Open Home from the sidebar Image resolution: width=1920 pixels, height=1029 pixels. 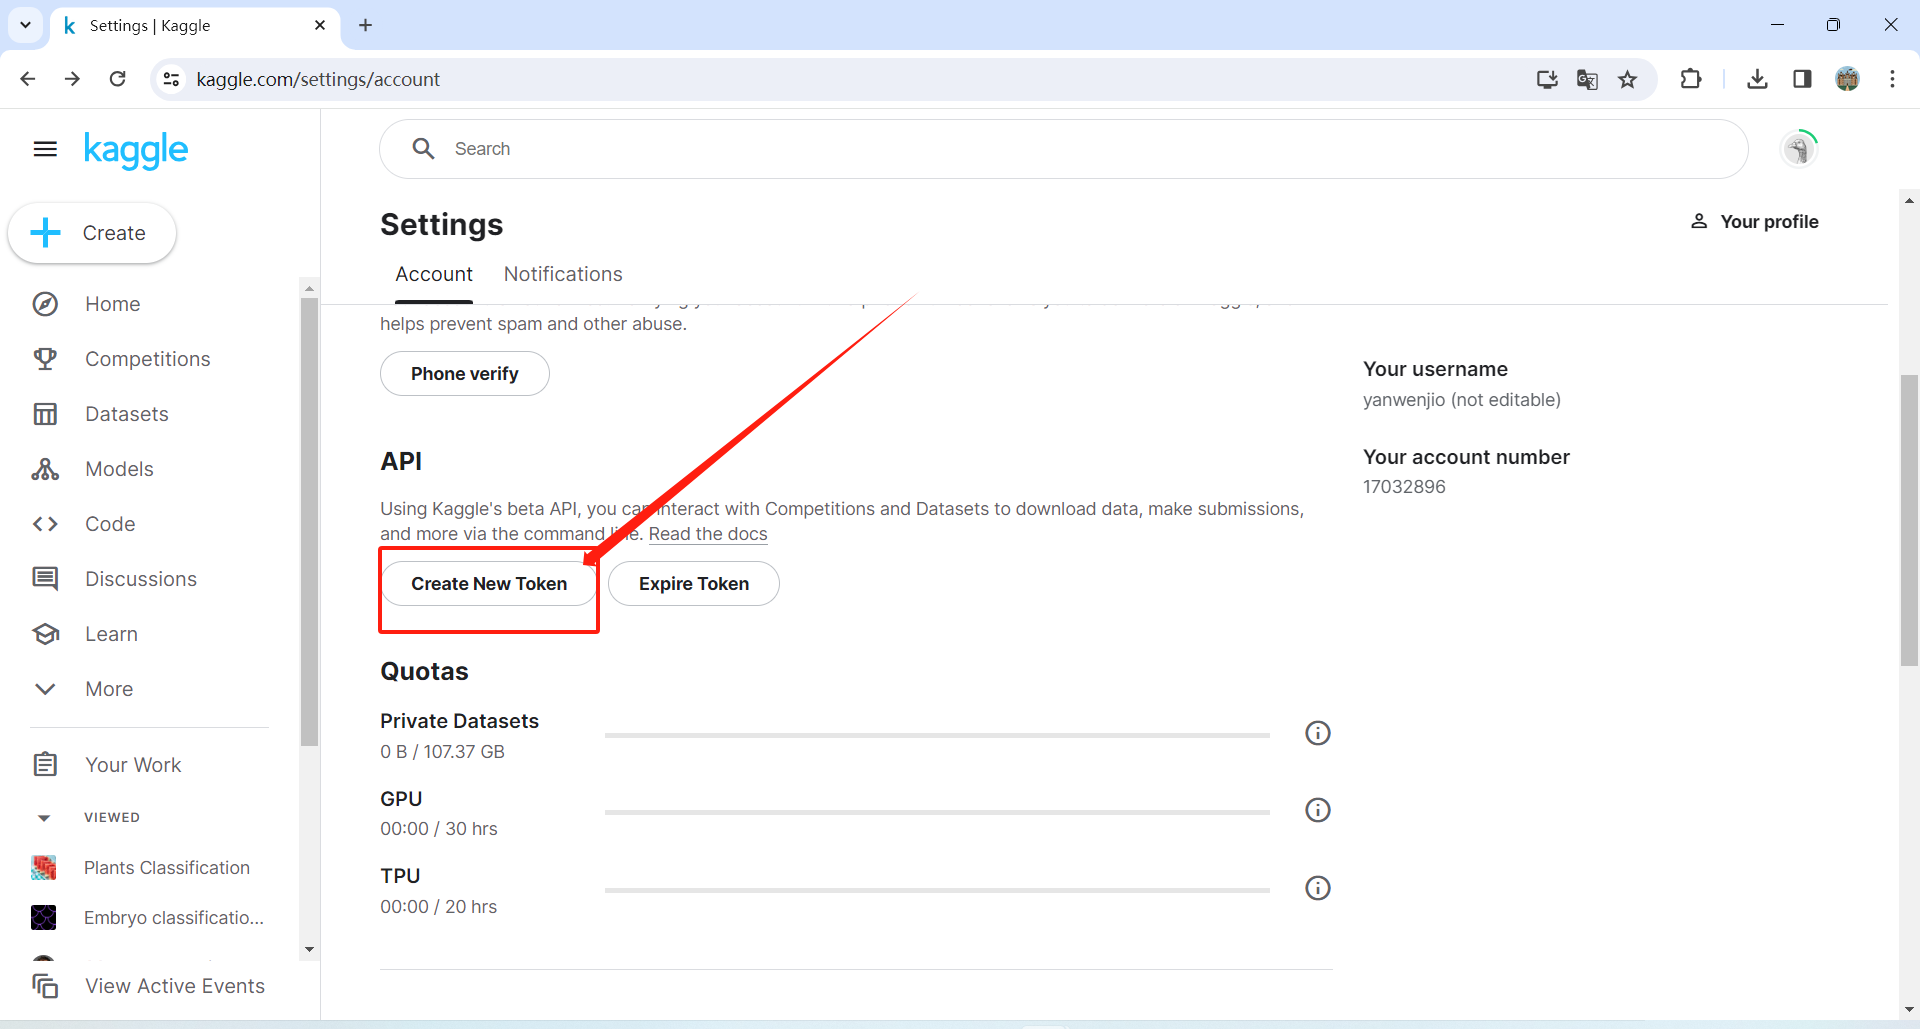(x=112, y=304)
